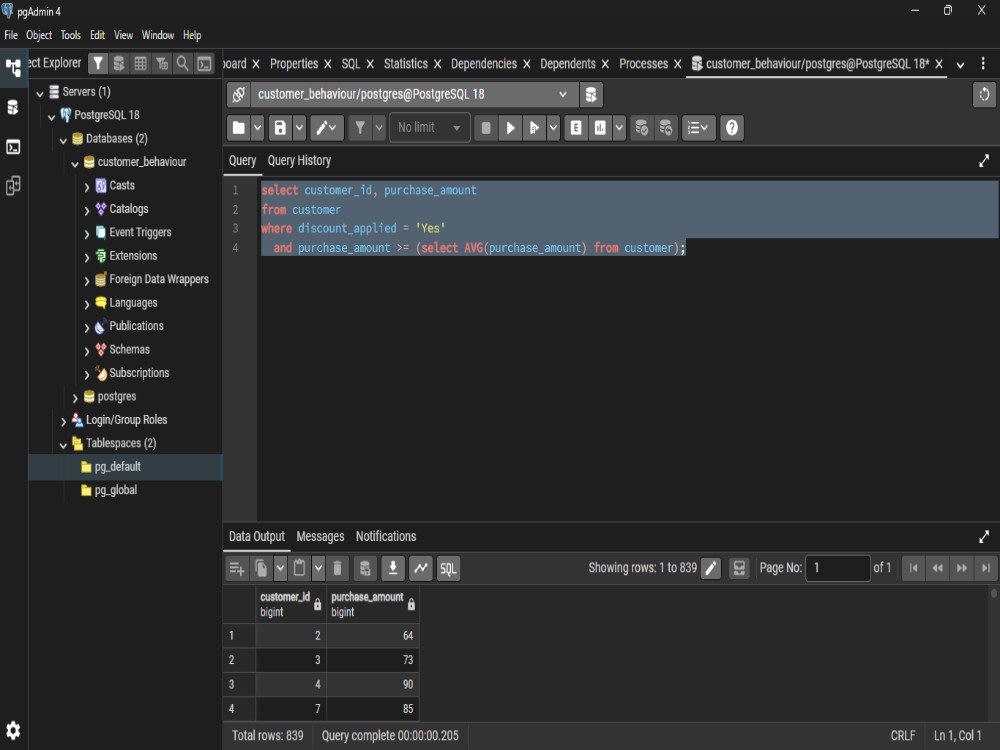Collapse the Servers (1) tree node
1000x750 pixels.
tap(40, 93)
